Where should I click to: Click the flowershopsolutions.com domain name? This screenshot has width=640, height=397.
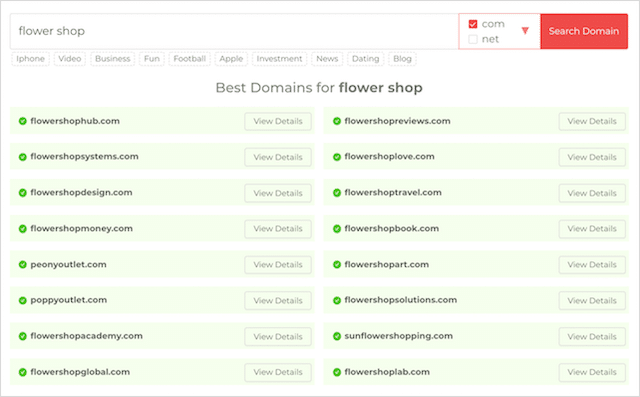(x=401, y=300)
